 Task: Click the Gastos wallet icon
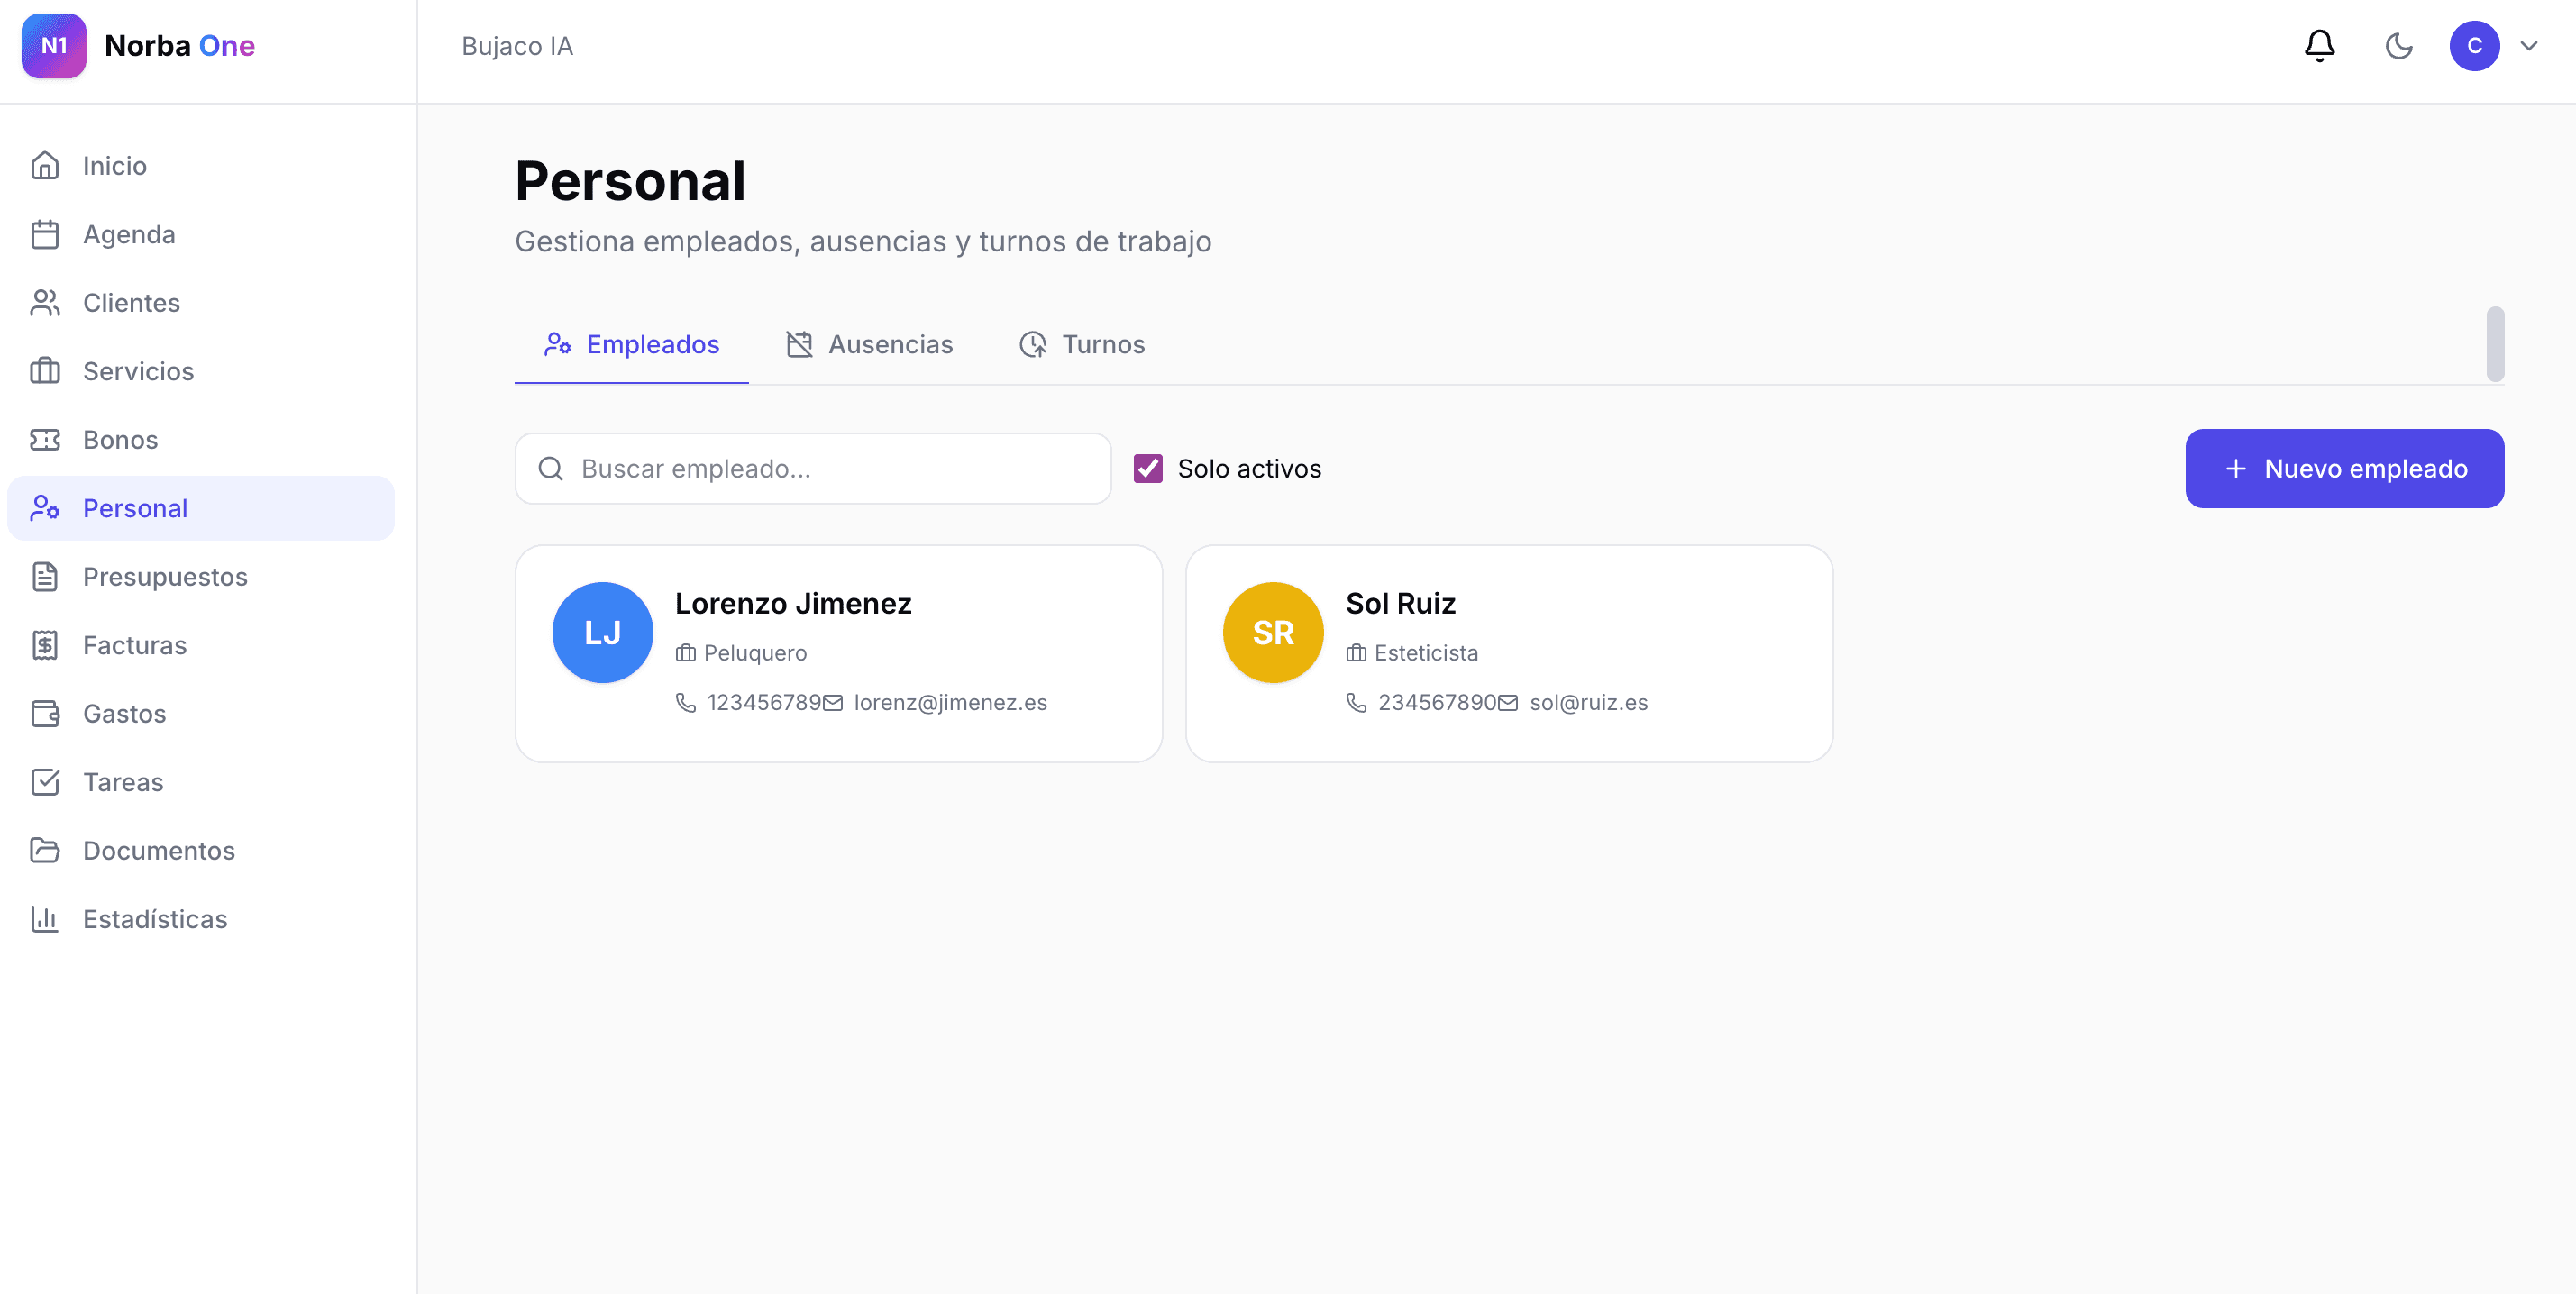(45, 713)
